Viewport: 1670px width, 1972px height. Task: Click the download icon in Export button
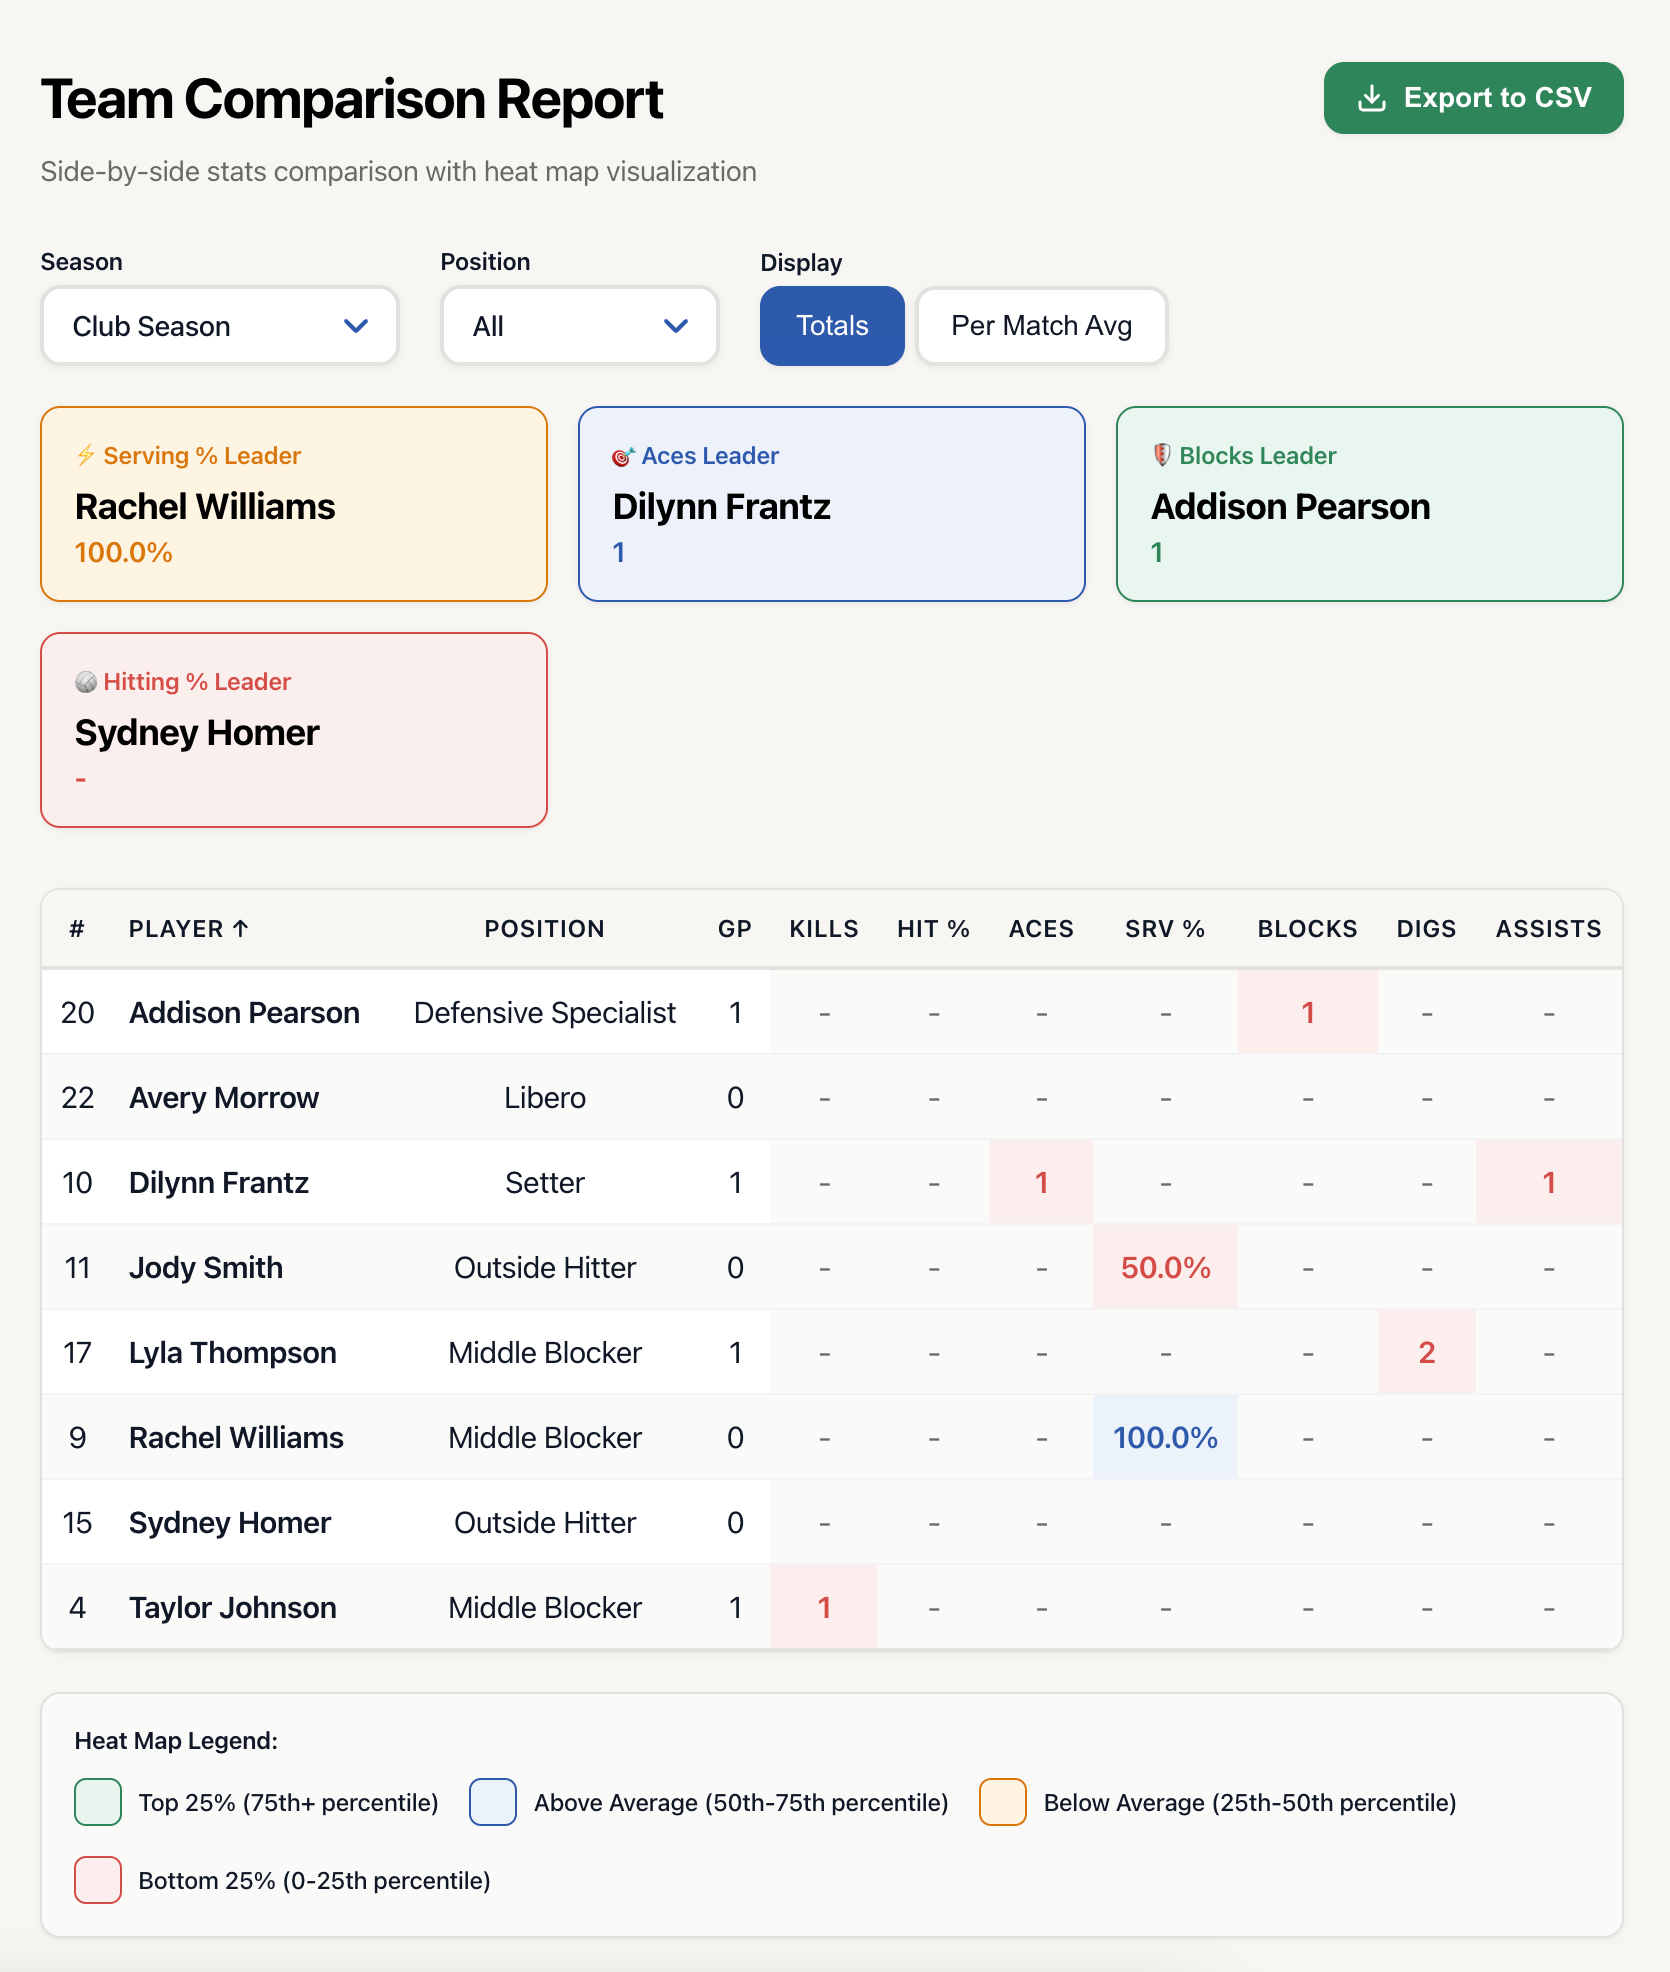[1372, 98]
